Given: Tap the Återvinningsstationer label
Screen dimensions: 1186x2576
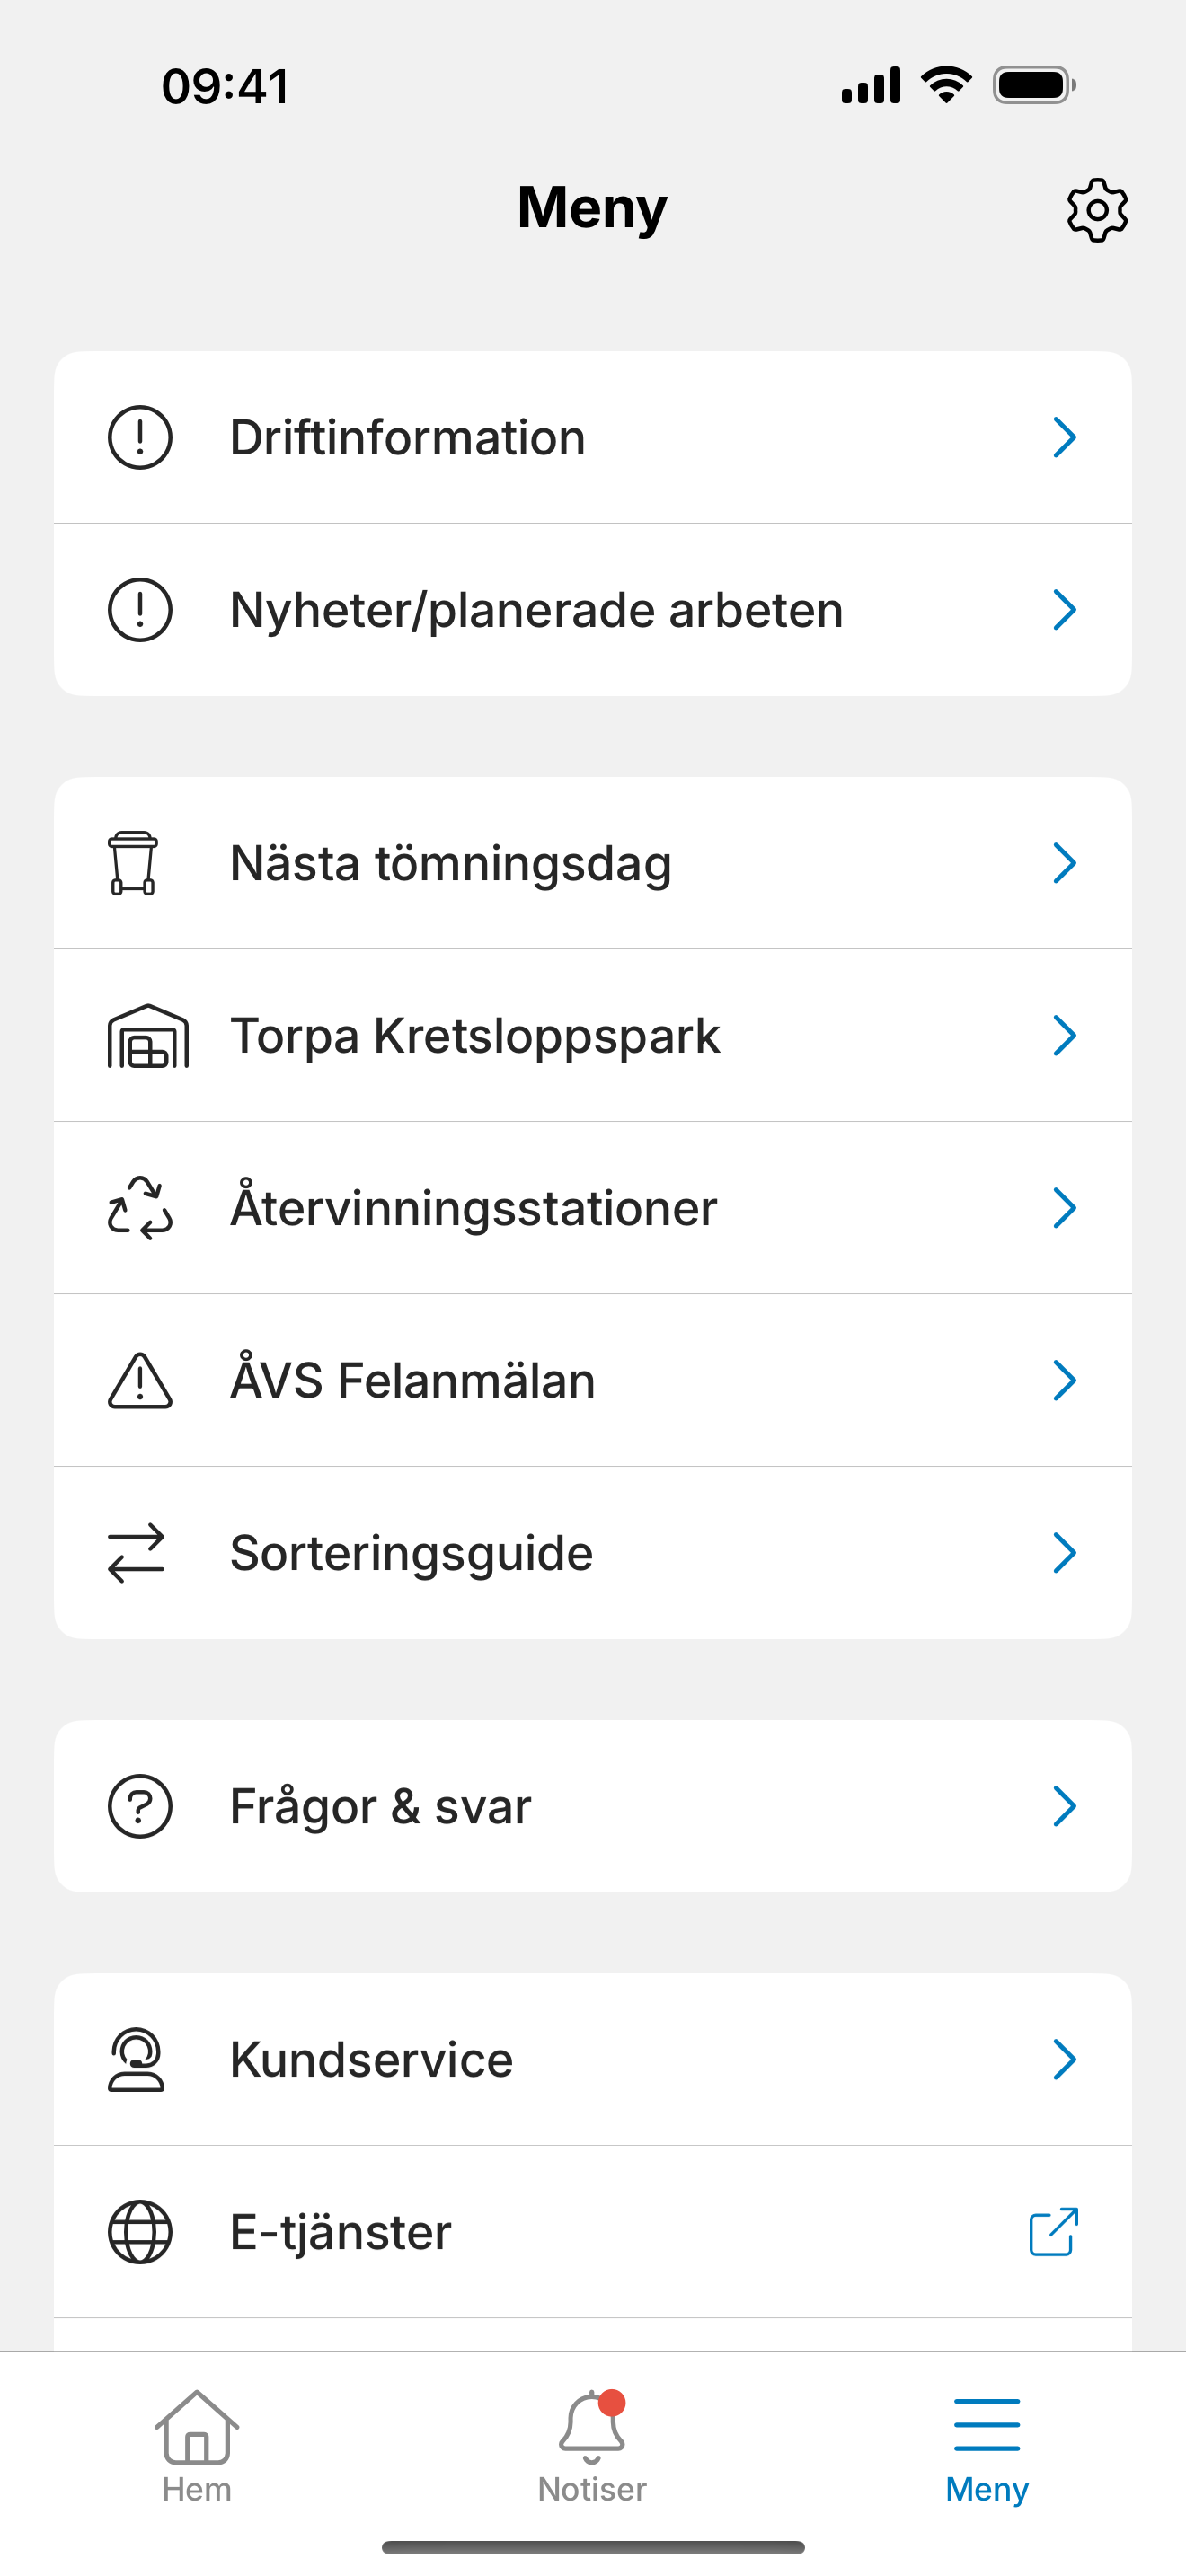Looking at the screenshot, I should (x=474, y=1208).
